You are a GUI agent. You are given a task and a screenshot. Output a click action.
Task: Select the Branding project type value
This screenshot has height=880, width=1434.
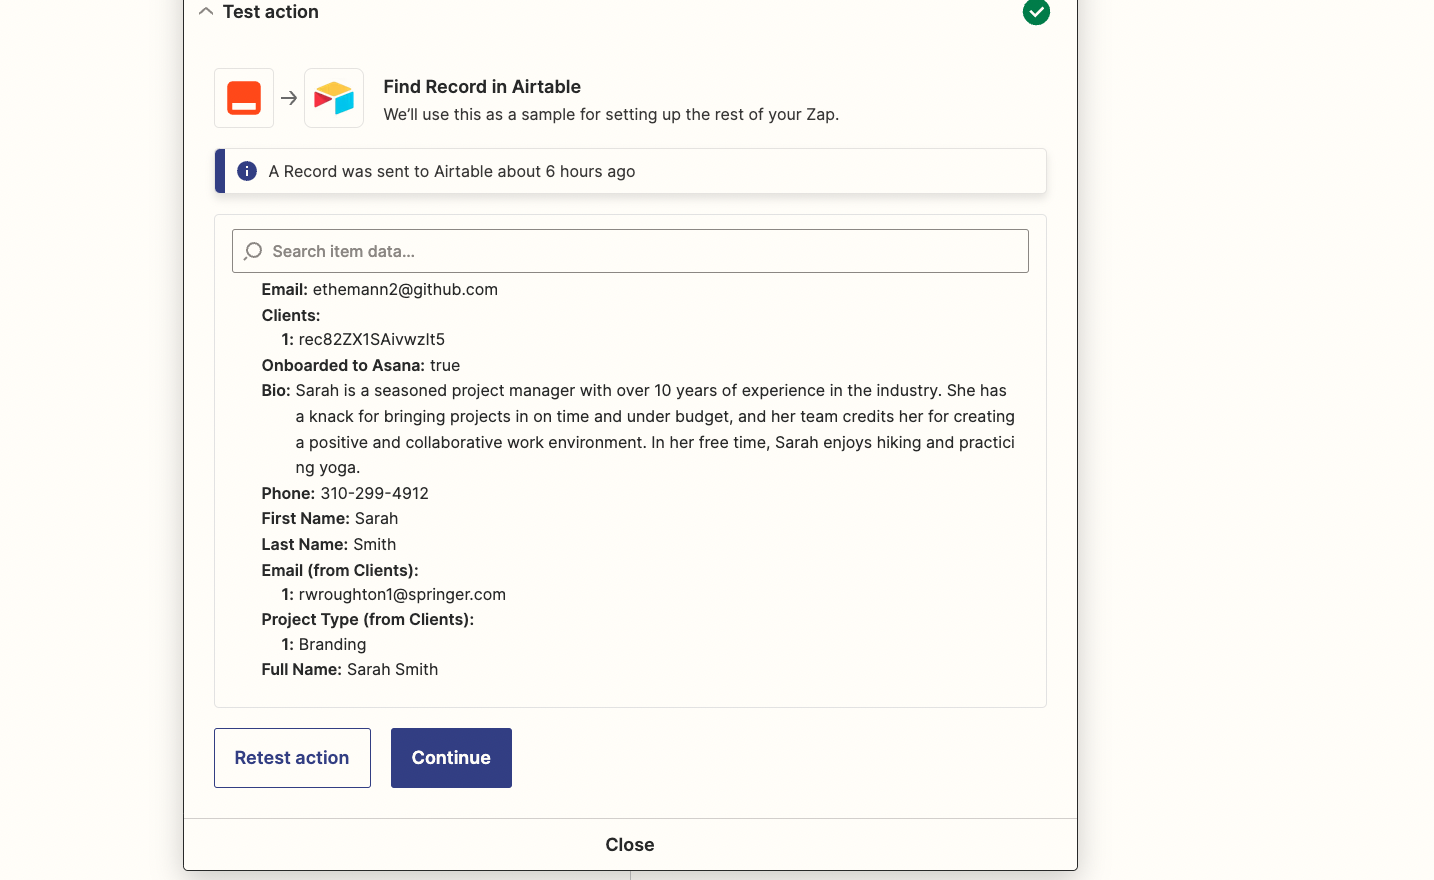[332, 645]
